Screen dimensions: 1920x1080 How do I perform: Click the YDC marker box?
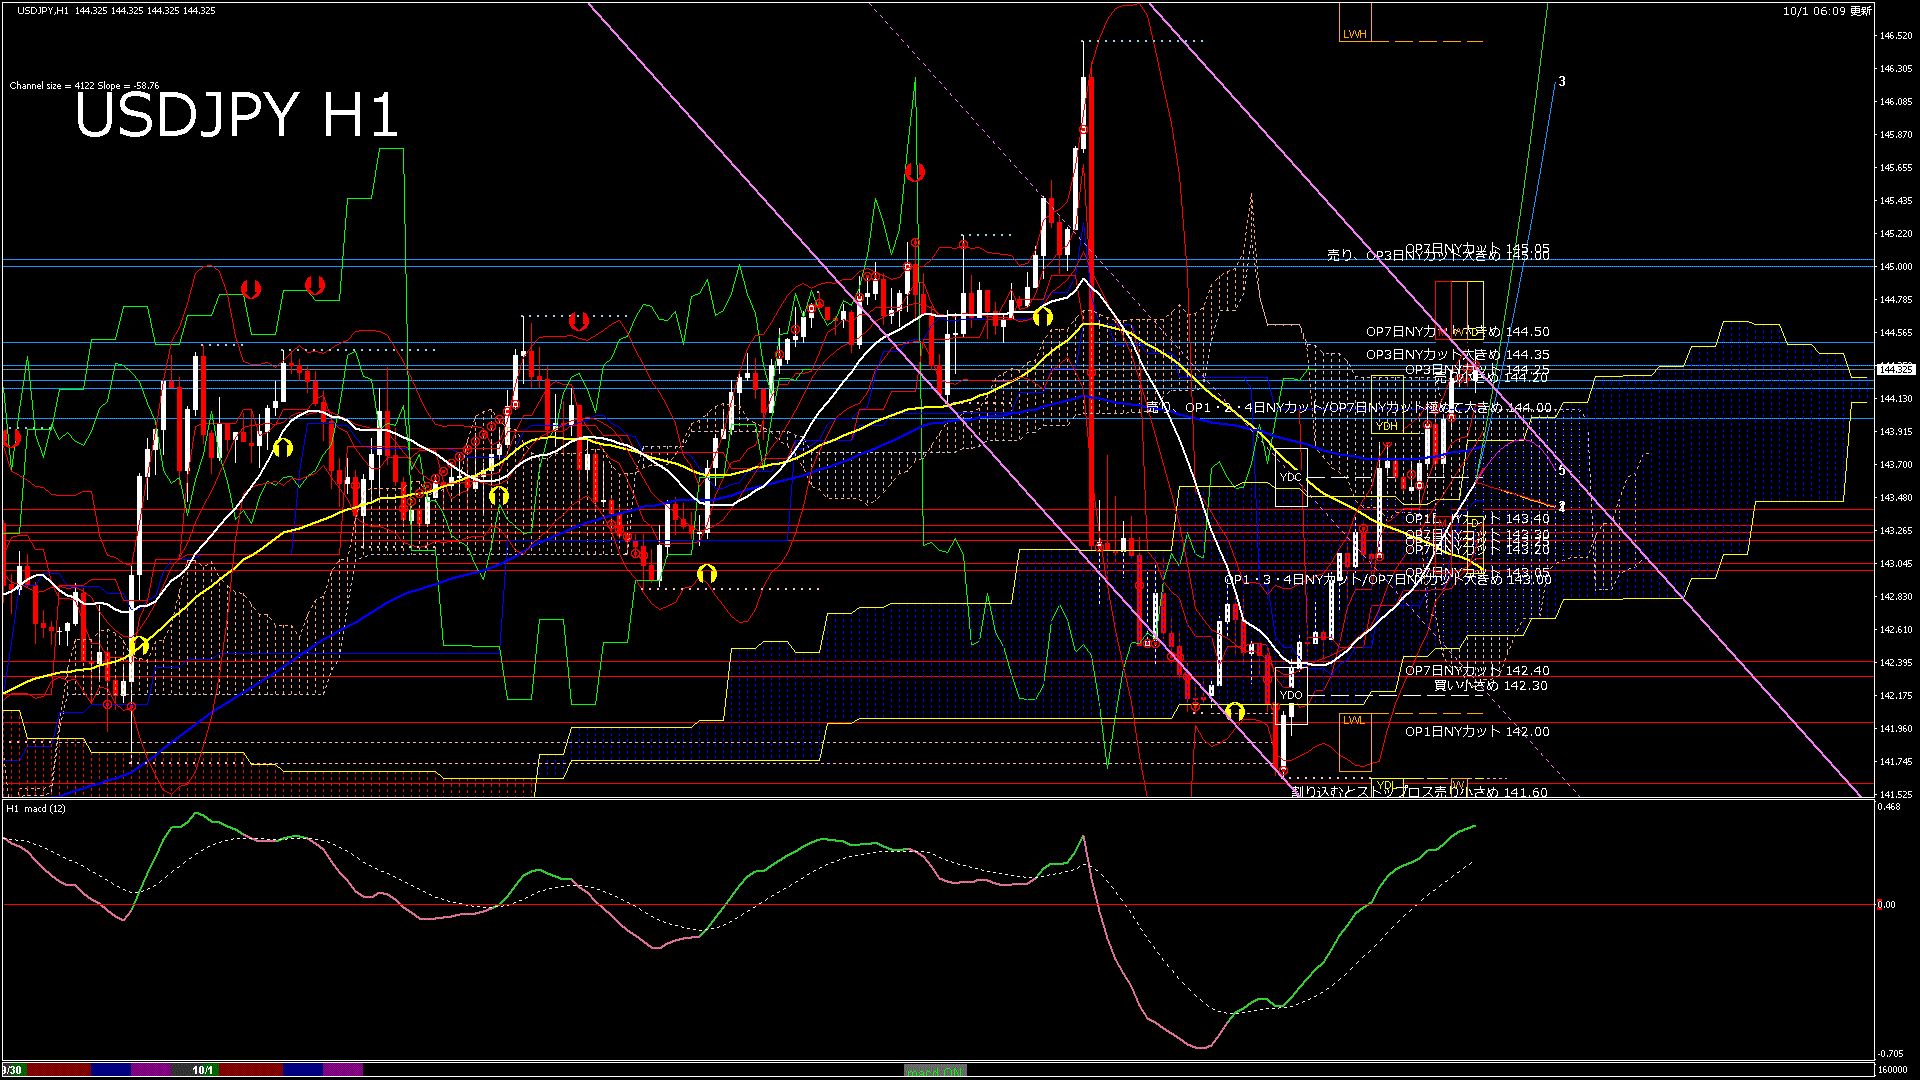tap(1291, 477)
